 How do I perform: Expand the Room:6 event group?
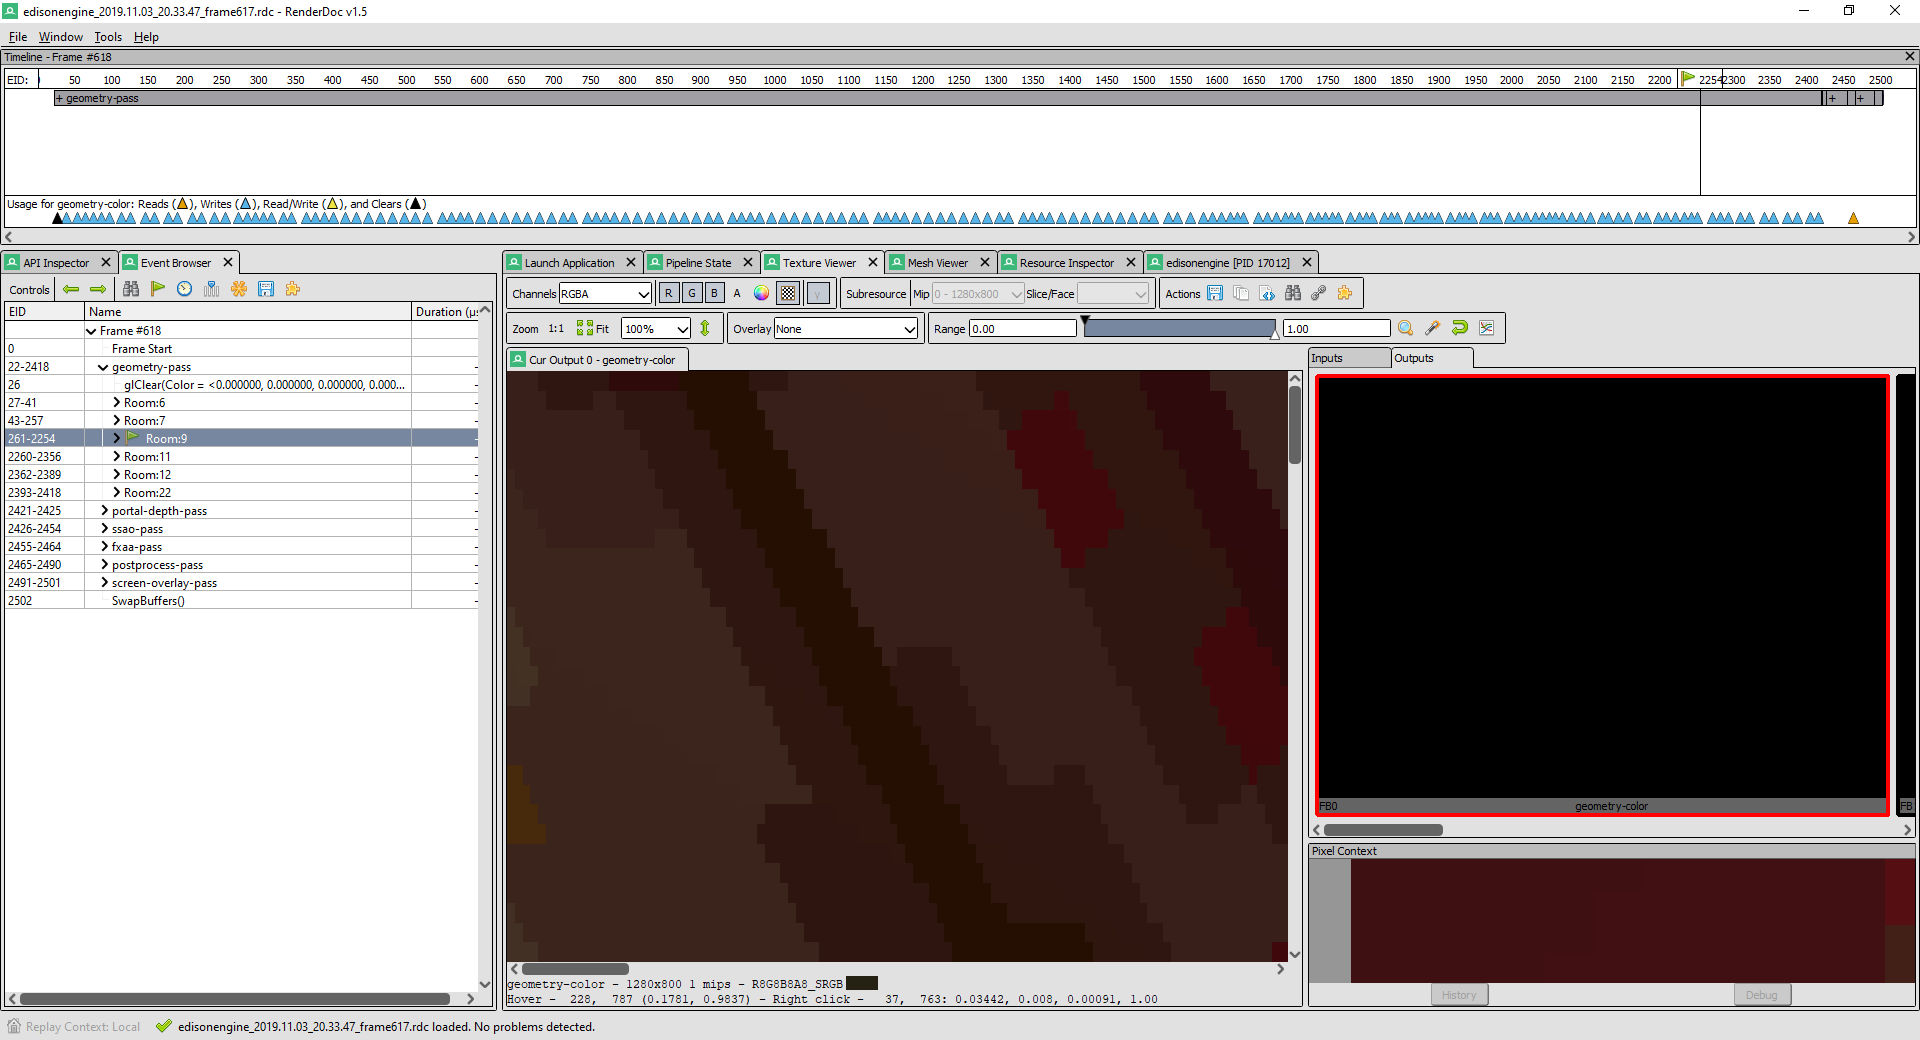[119, 402]
